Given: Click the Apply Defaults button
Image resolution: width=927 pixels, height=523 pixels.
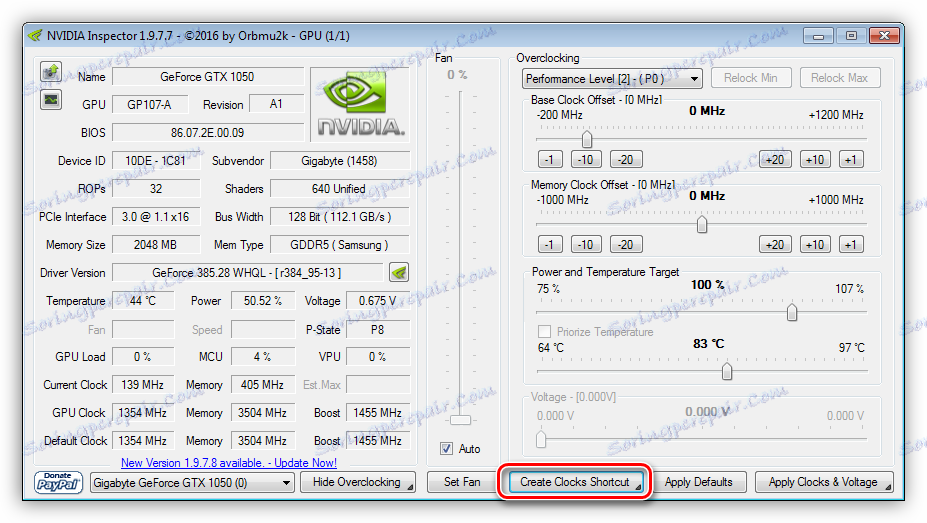Looking at the screenshot, I should [699, 482].
